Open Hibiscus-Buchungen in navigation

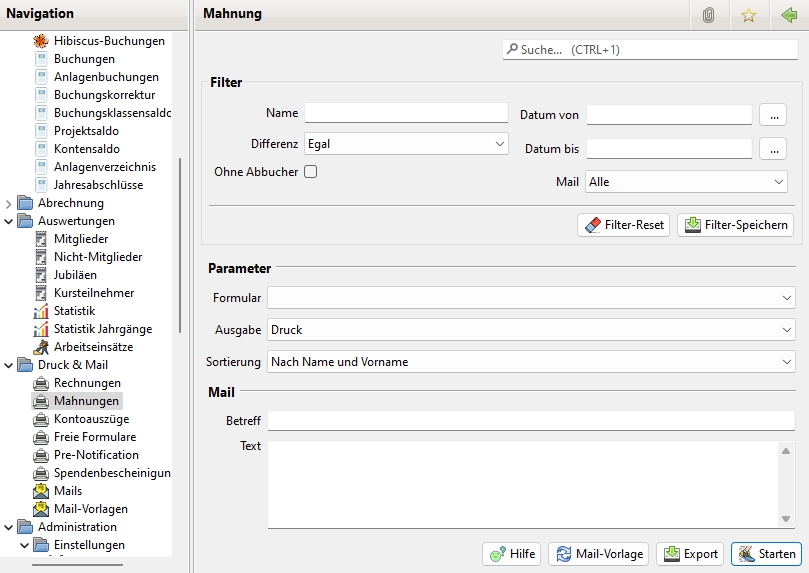108,41
